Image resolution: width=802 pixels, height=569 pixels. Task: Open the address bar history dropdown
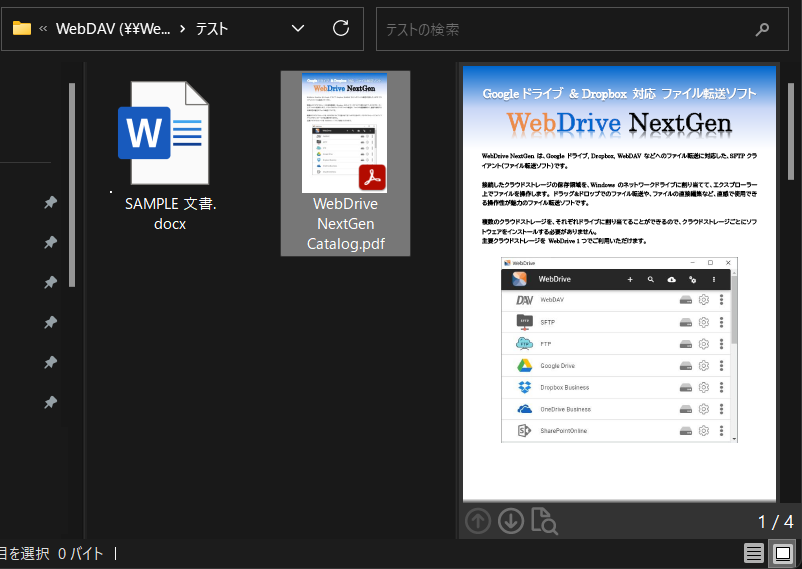297,29
